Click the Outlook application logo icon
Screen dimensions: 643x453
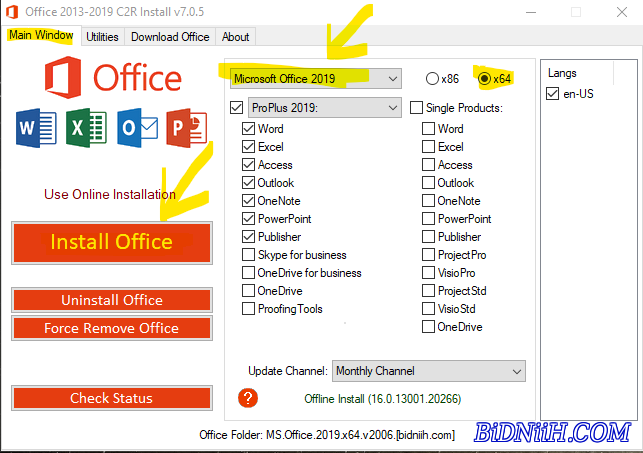[x=137, y=128]
